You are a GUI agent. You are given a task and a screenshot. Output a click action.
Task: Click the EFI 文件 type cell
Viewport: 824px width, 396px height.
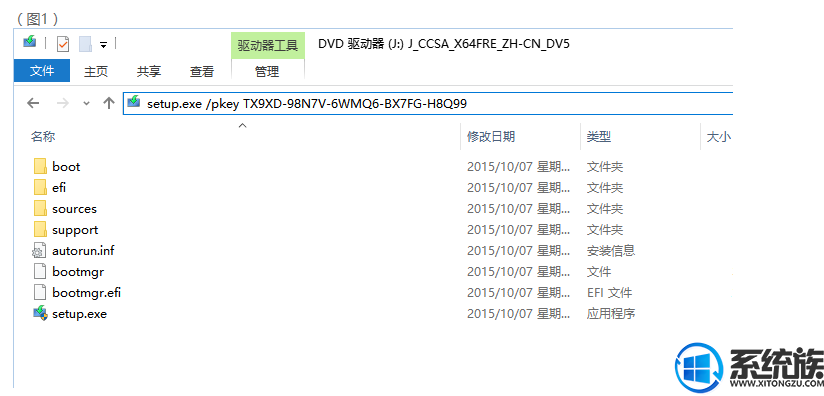[610, 293]
